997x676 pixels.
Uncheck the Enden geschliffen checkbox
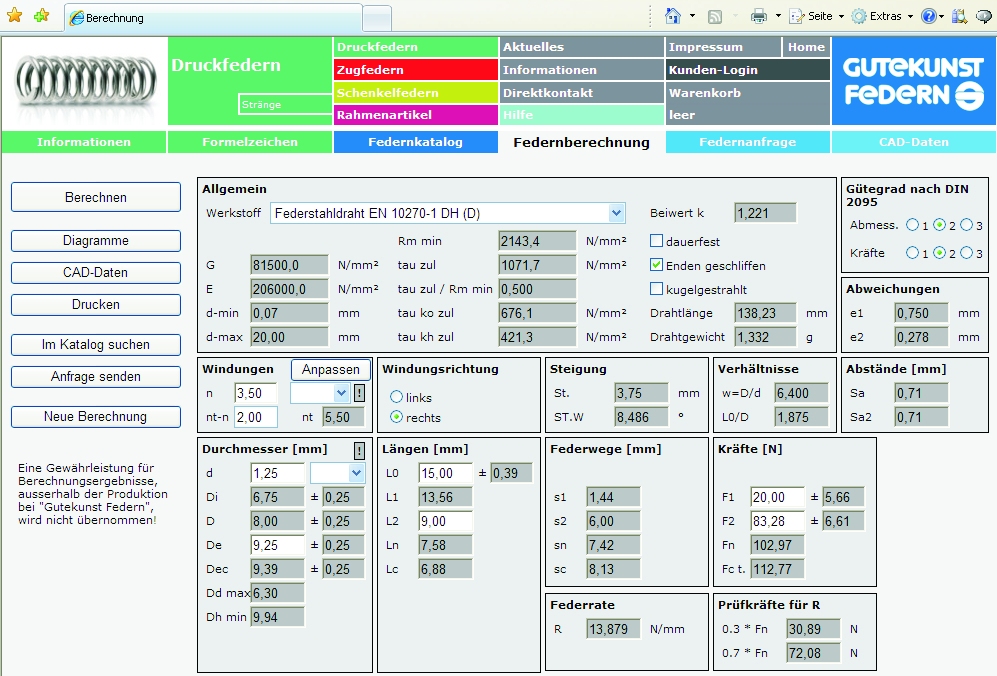point(657,265)
